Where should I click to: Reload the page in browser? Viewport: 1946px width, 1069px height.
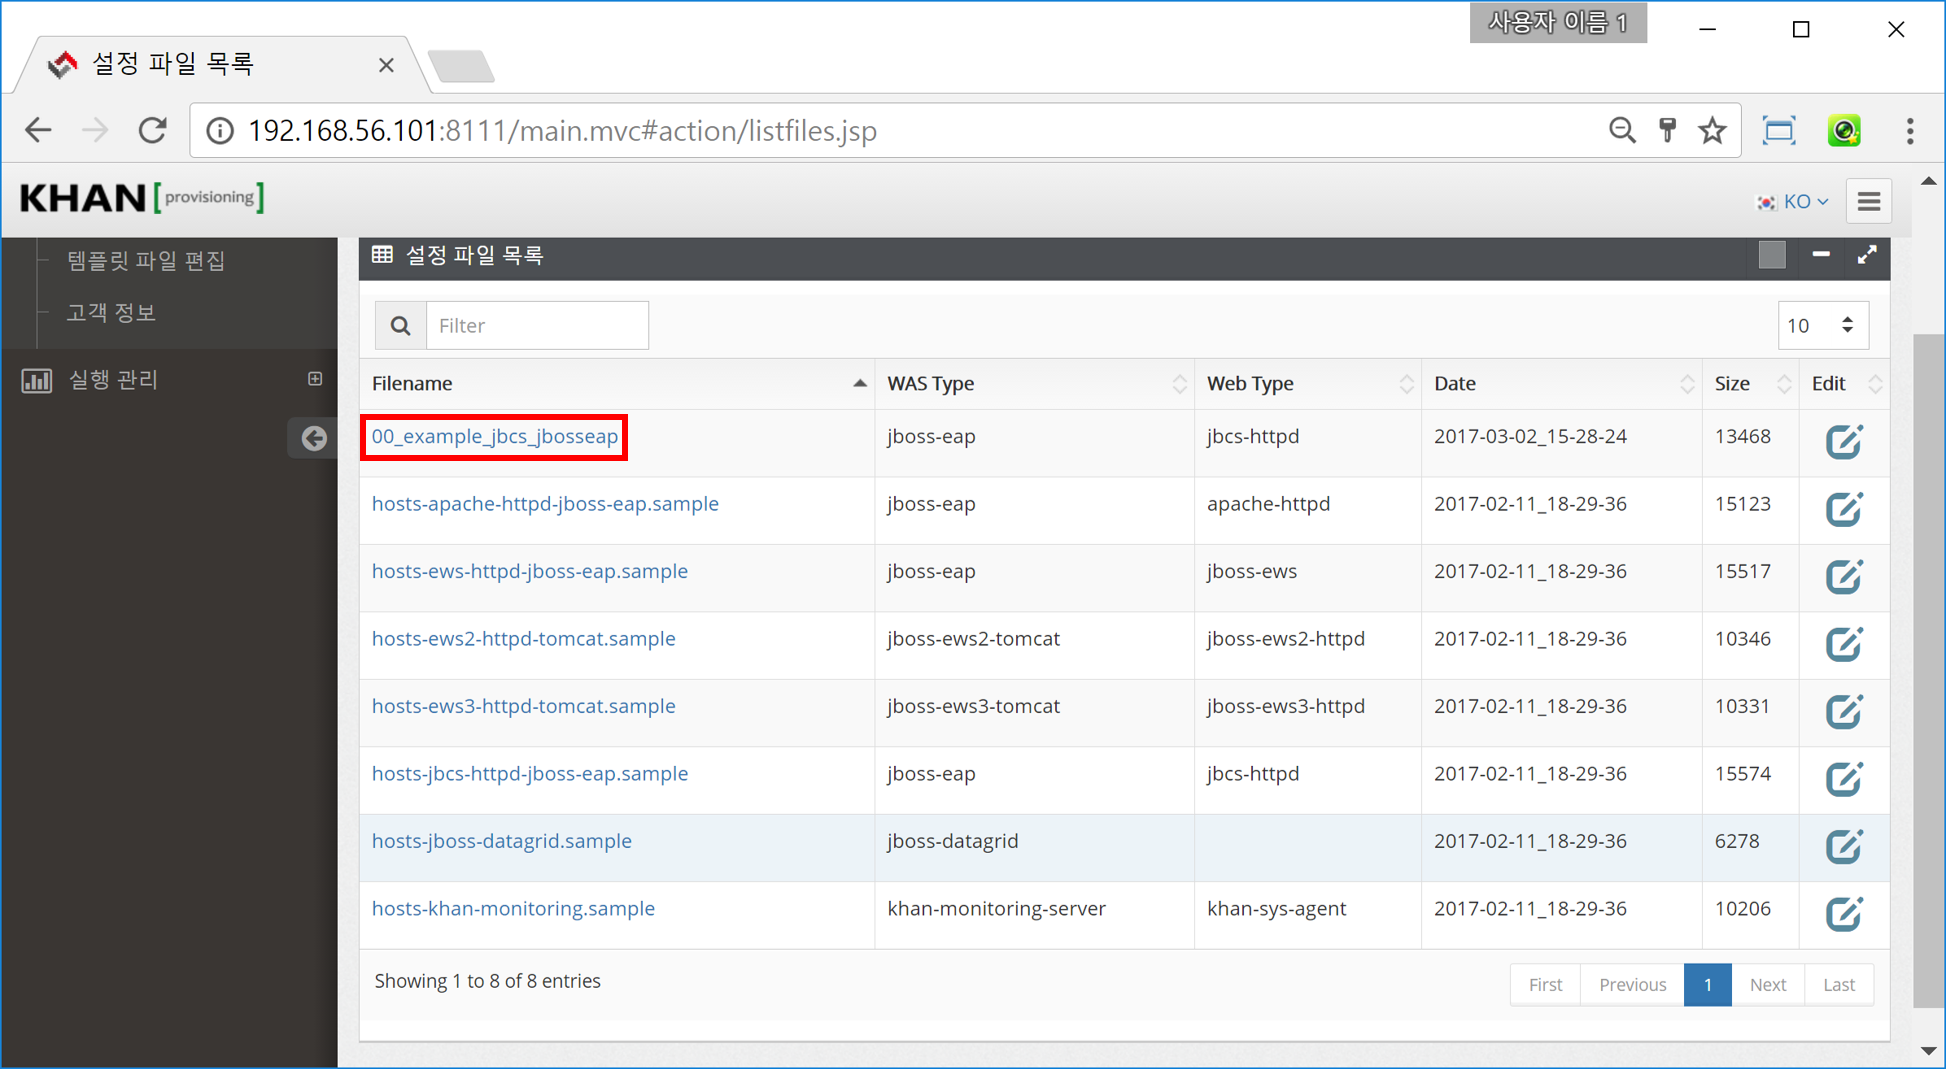[152, 131]
